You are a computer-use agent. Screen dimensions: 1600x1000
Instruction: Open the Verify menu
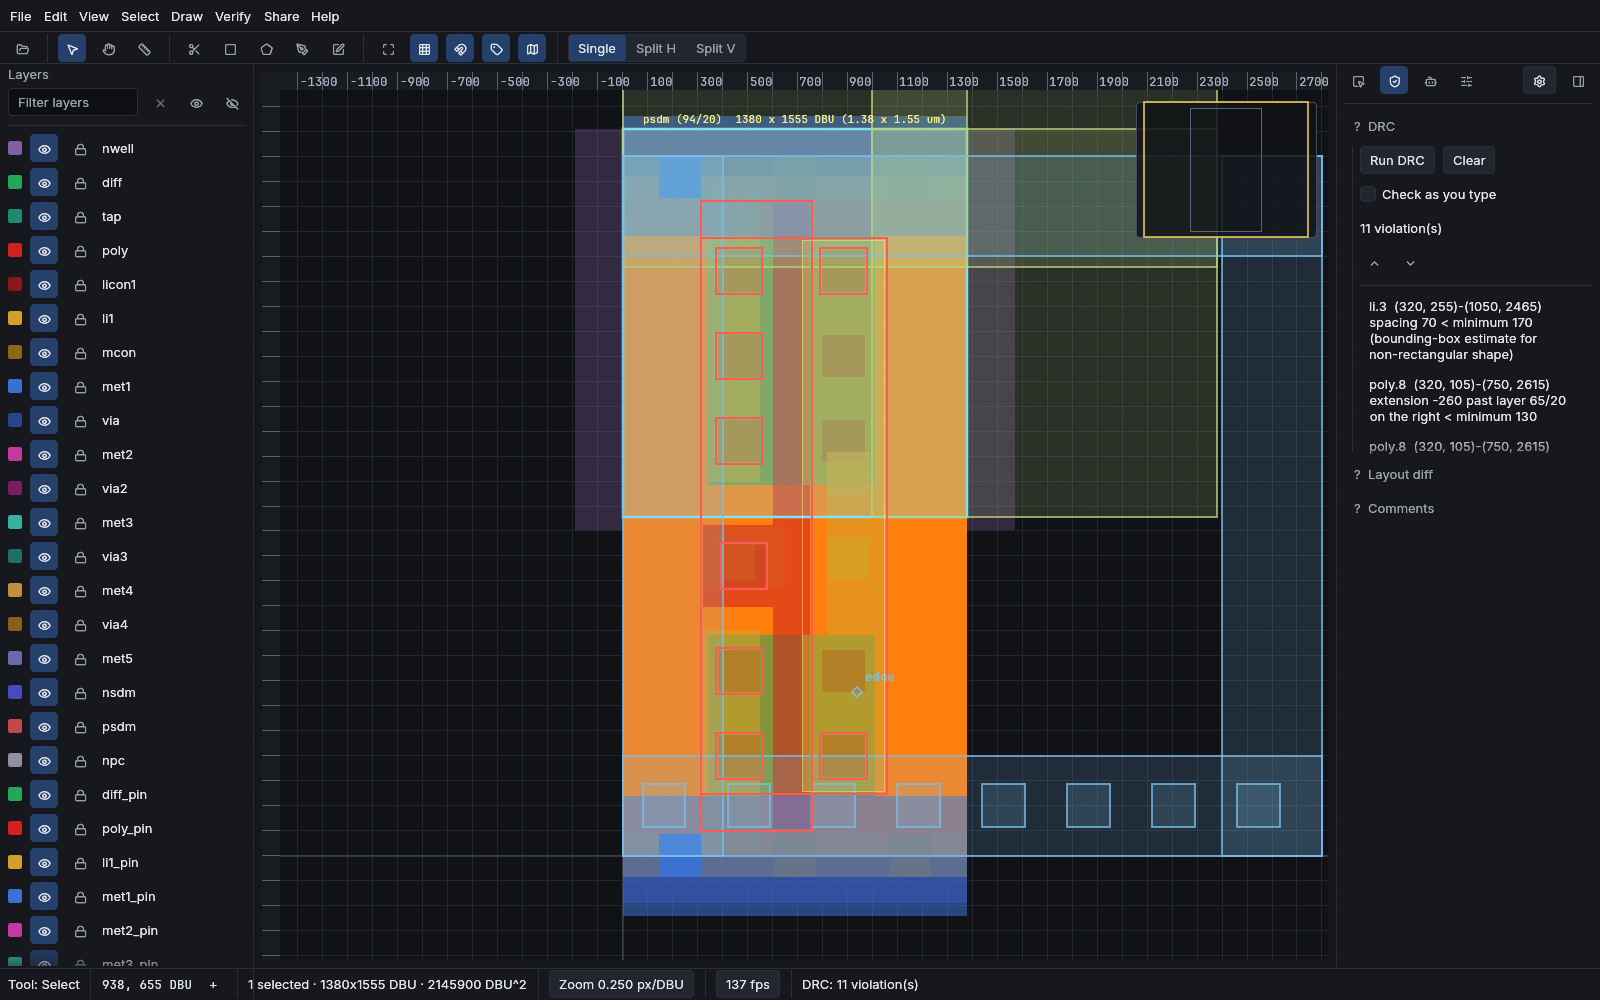pyautogui.click(x=233, y=17)
